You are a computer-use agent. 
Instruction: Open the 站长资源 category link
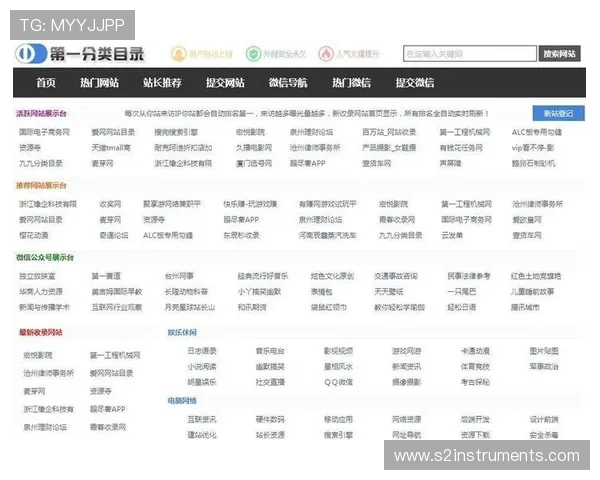pos(270,435)
